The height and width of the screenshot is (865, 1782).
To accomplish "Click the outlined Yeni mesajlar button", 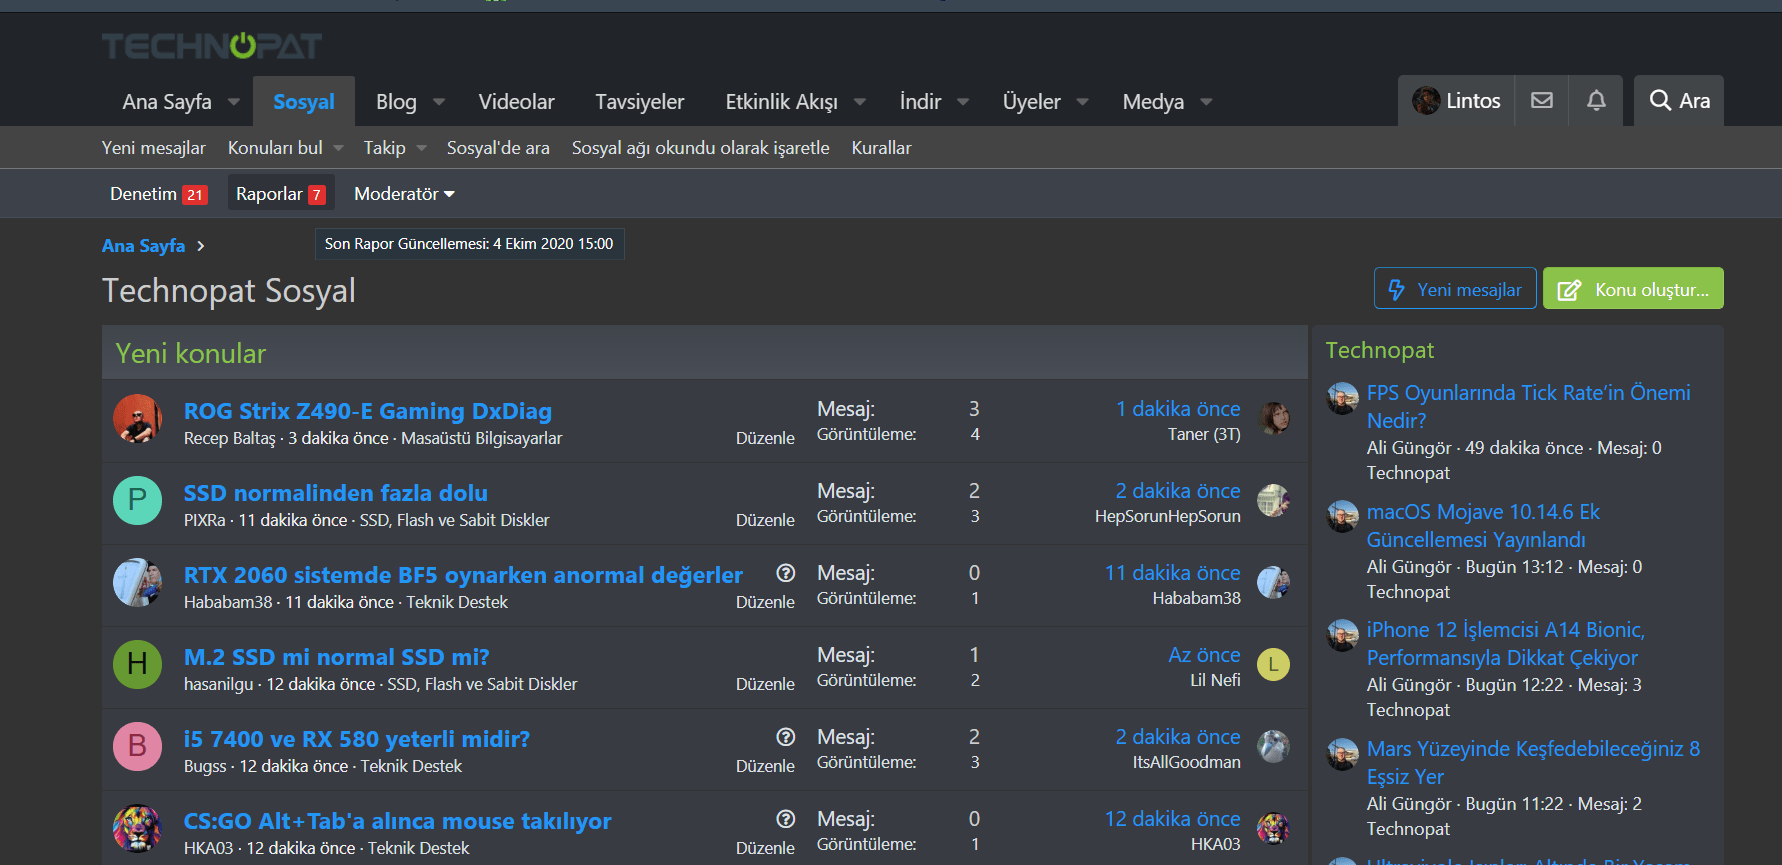I will 1455,288.
